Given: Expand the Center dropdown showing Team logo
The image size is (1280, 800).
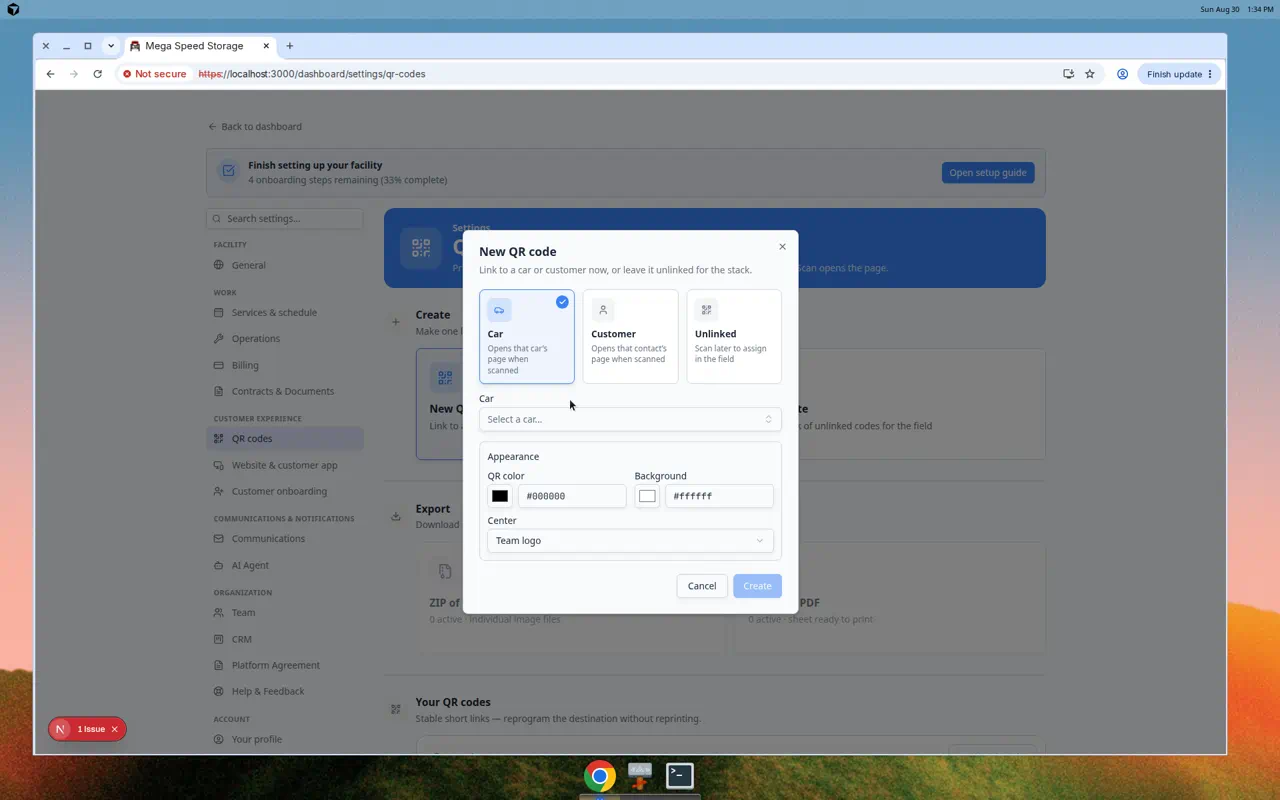Looking at the screenshot, I should 630,541.
